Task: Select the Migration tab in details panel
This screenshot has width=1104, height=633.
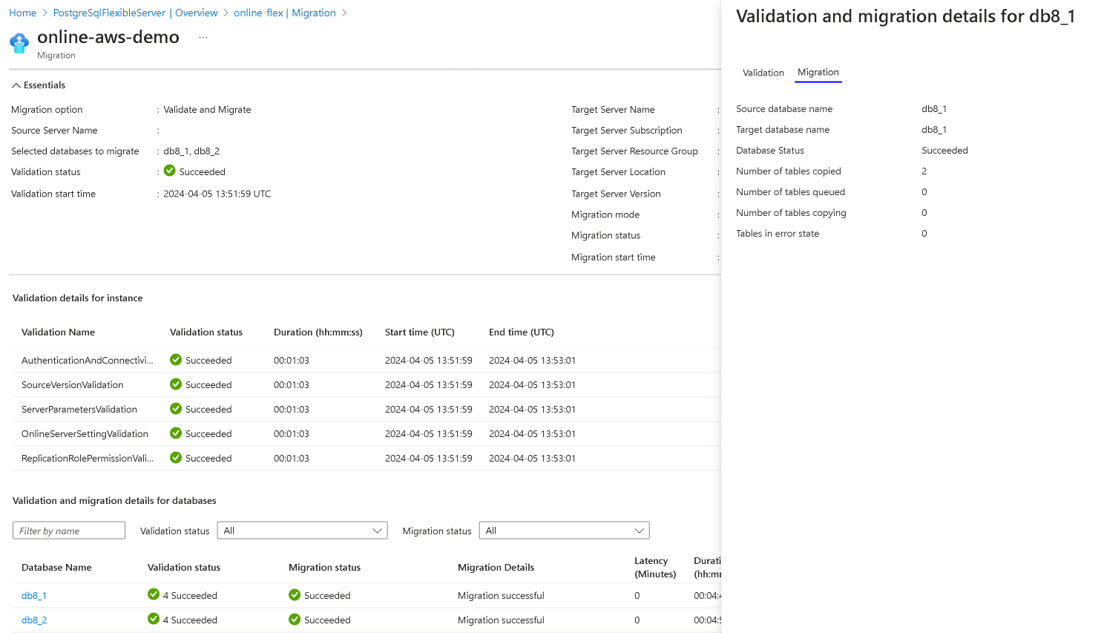Action: tap(818, 73)
